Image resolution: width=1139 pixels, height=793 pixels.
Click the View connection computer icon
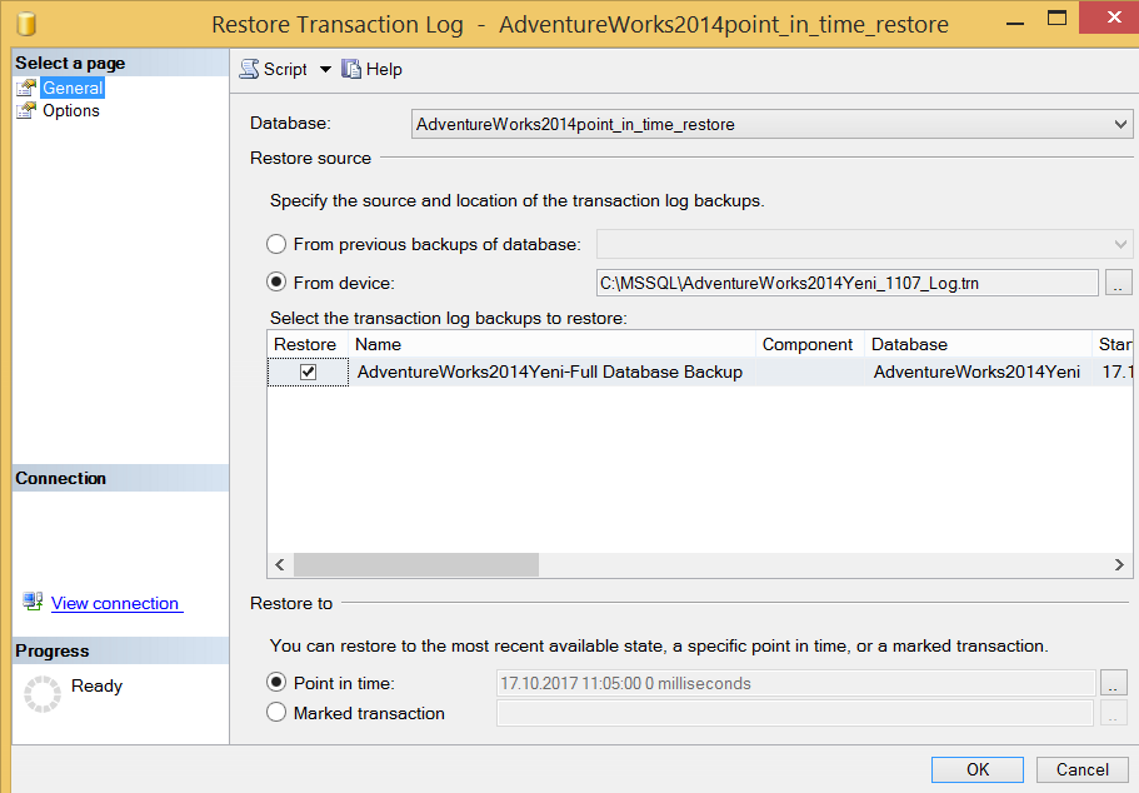tap(33, 601)
